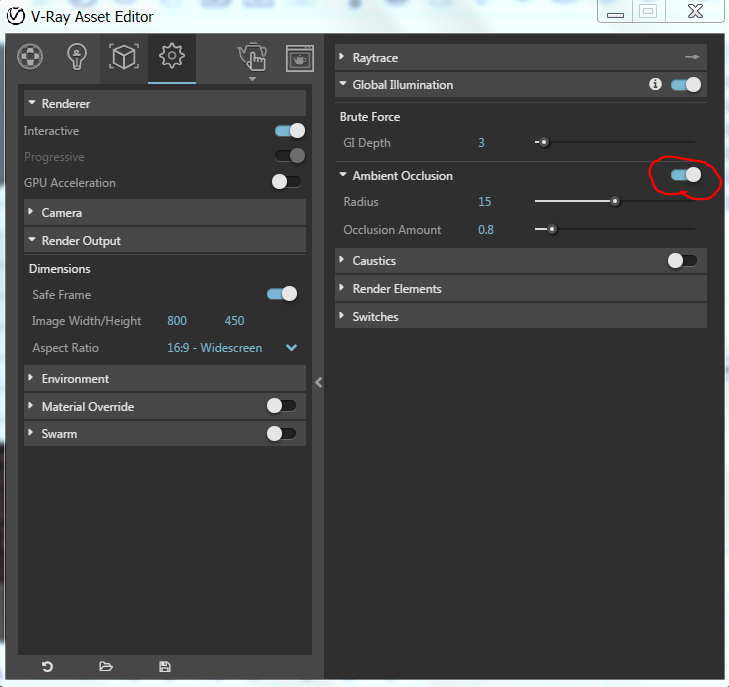729x687 pixels.
Task: Load render settings from file icon
Action: pos(106,667)
